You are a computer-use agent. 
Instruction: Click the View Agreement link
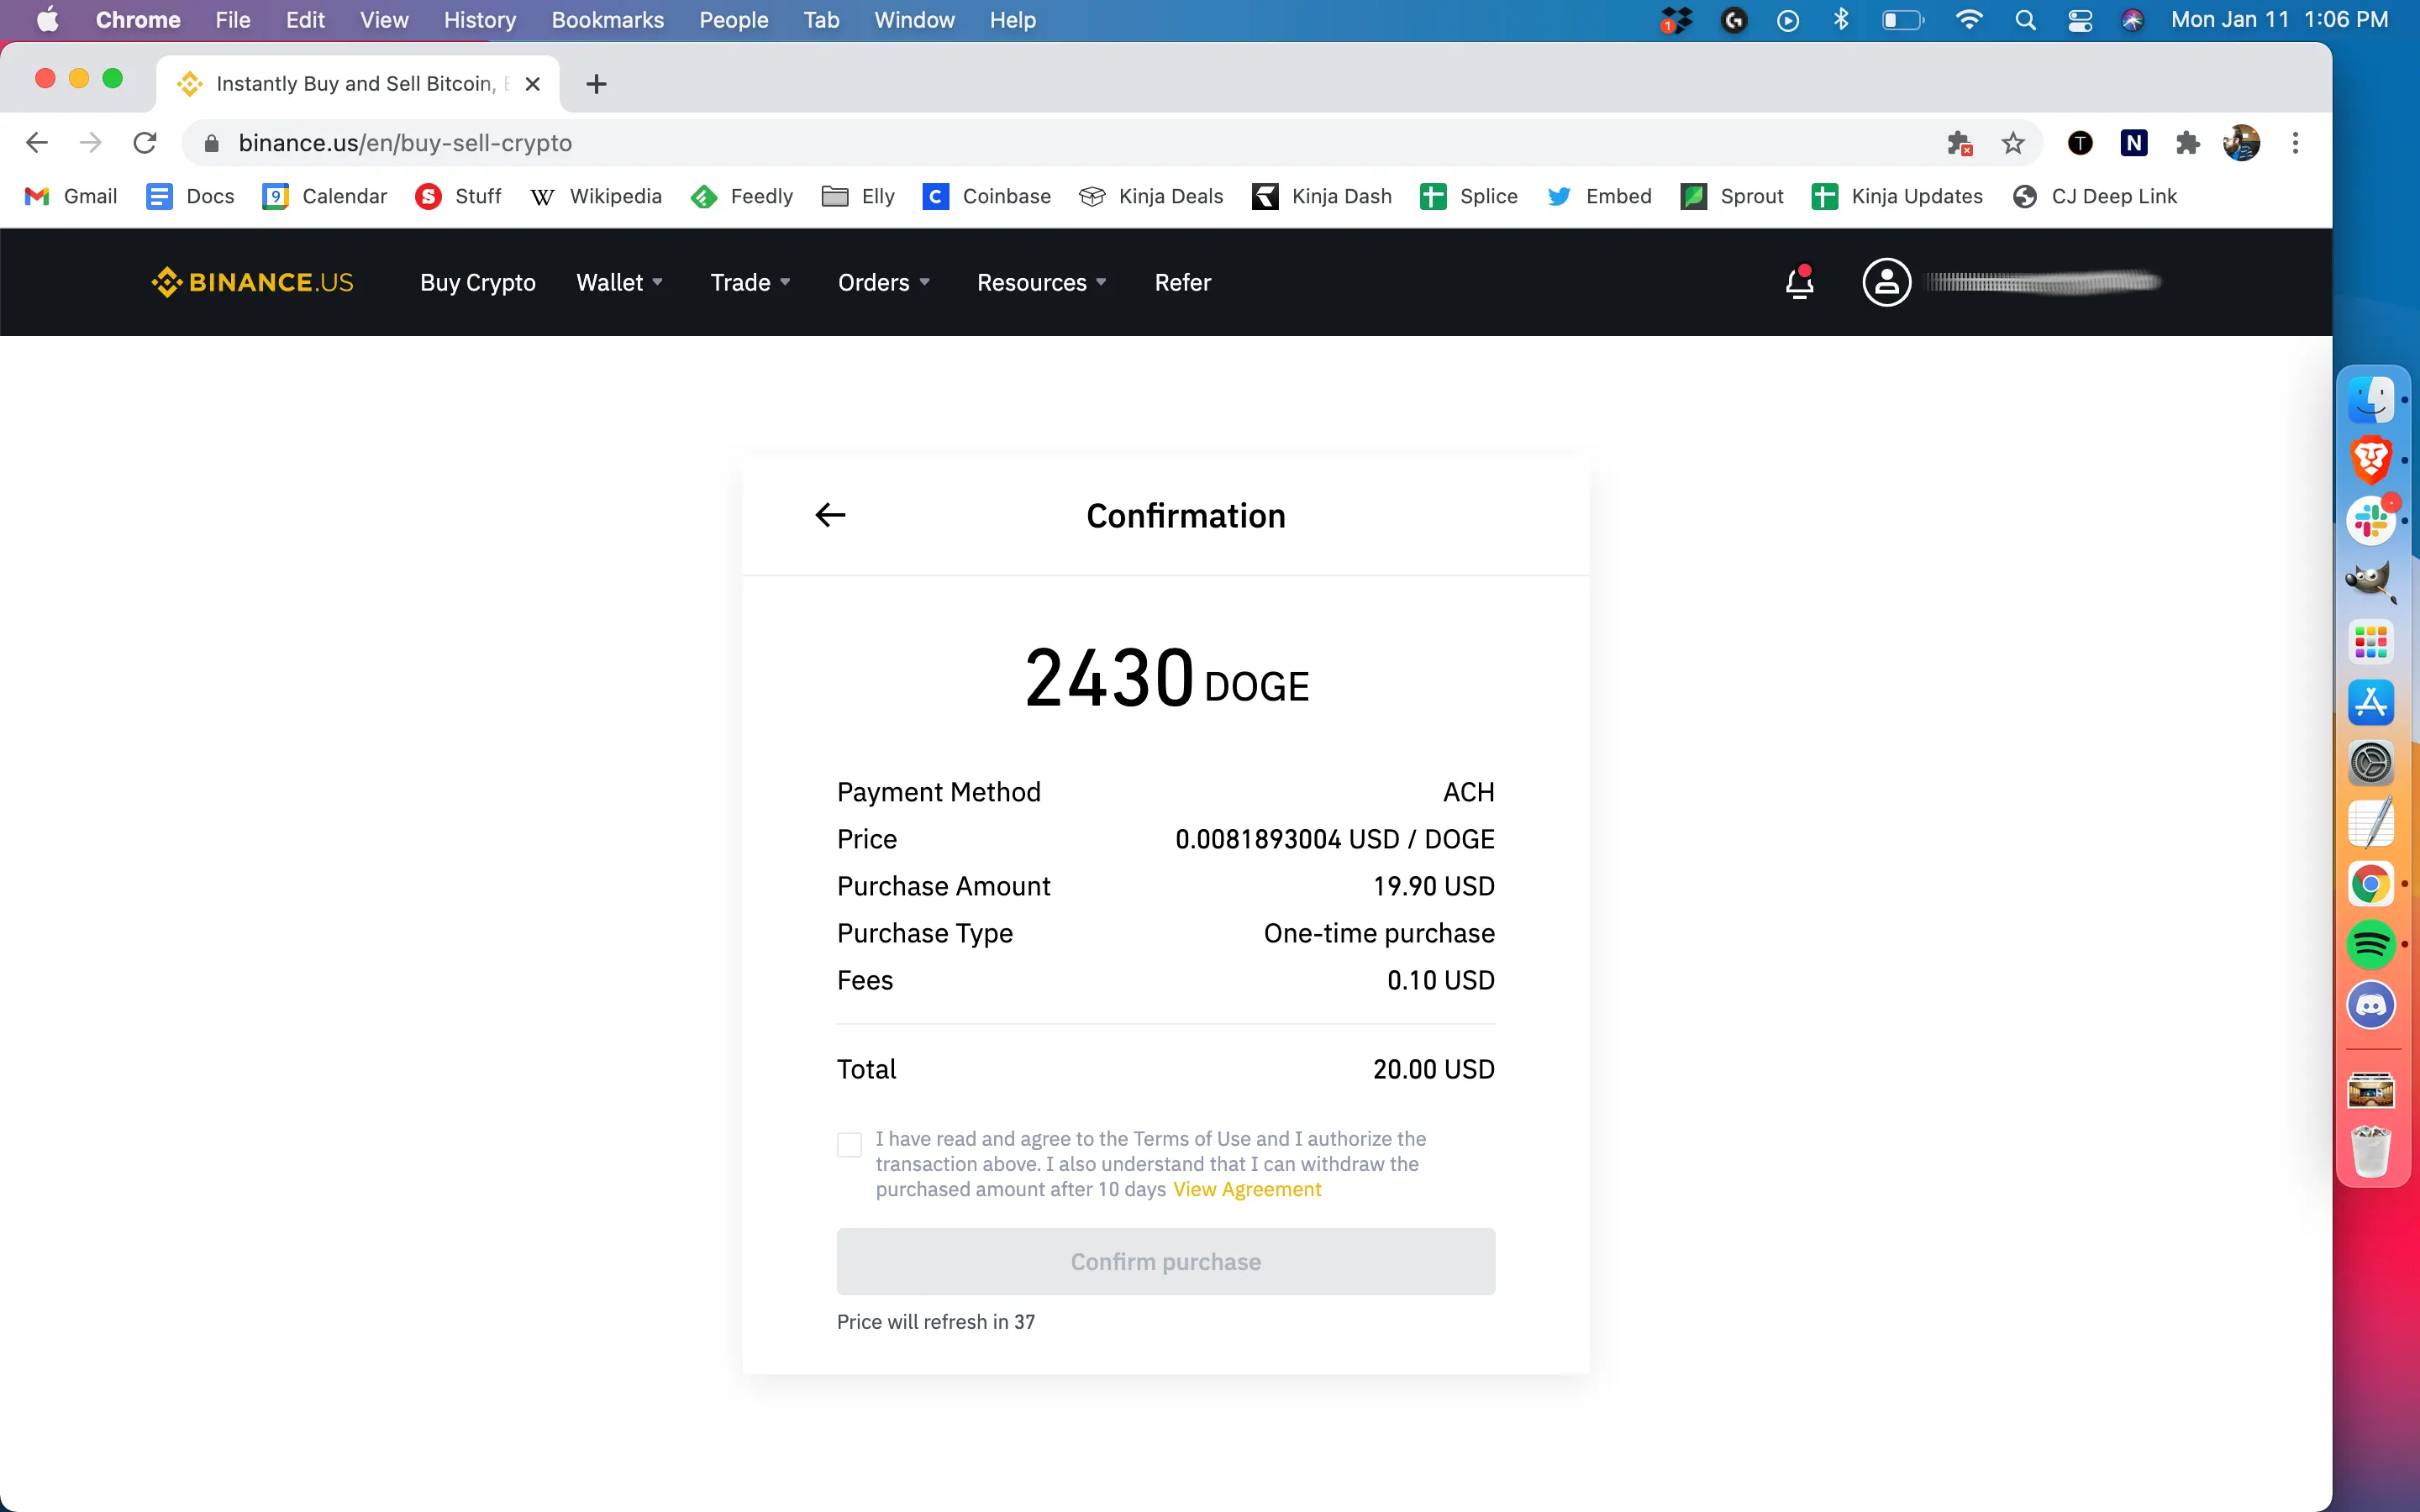pyautogui.click(x=1248, y=1189)
